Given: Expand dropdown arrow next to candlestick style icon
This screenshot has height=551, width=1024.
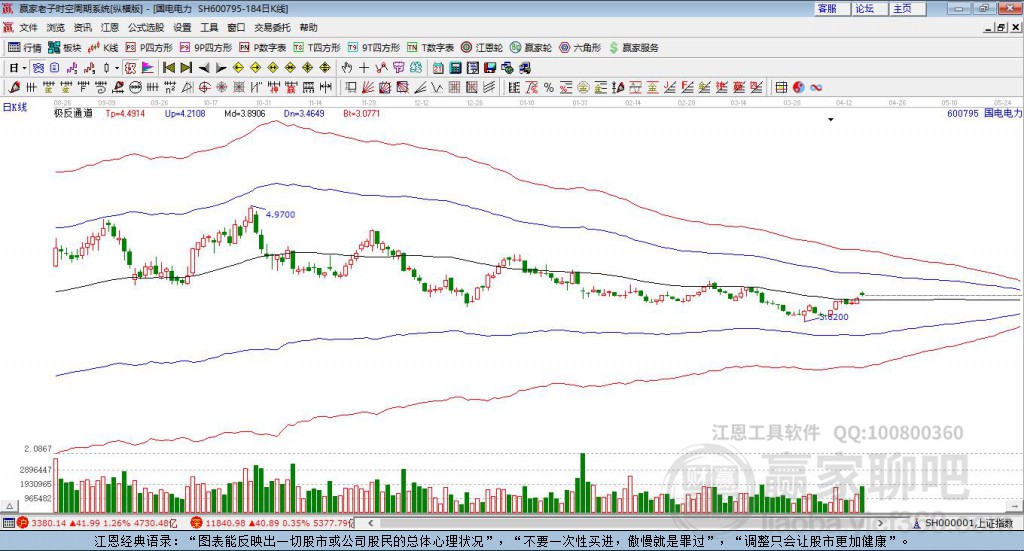Looking at the screenshot, I should [117, 68].
